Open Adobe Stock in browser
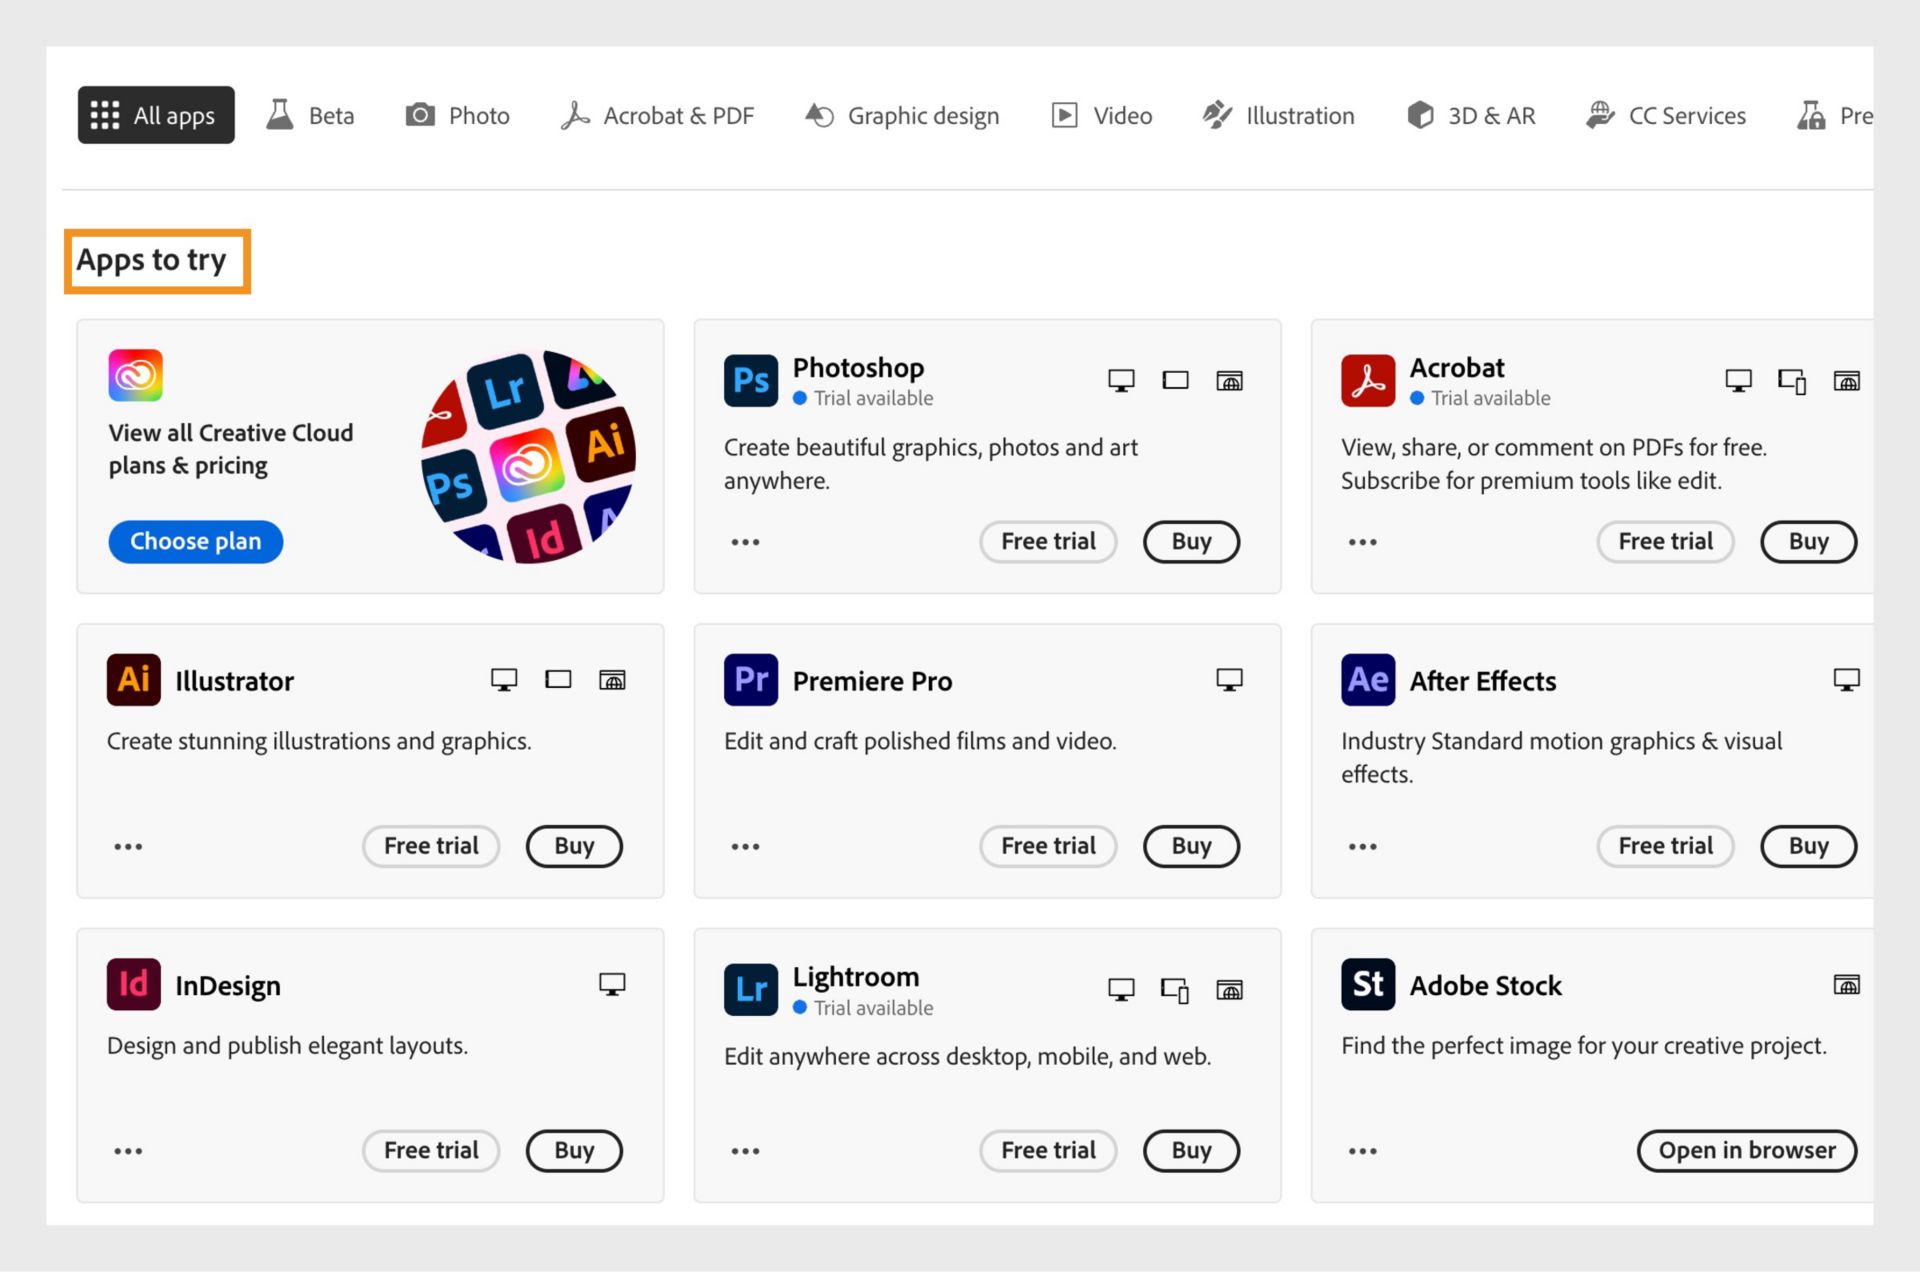 [x=1747, y=1150]
